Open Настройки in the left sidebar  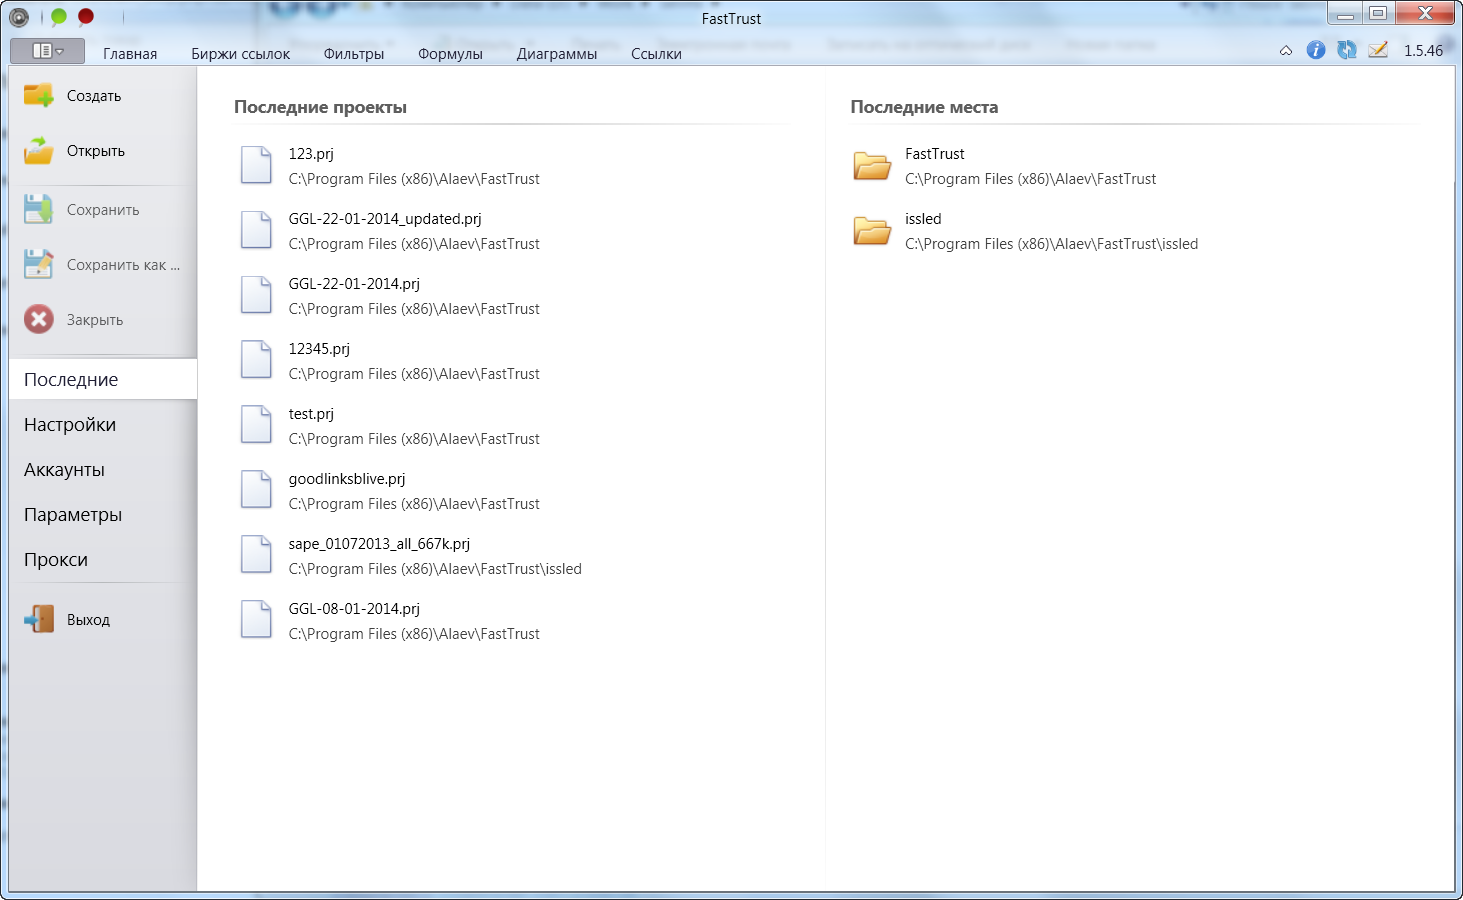[x=70, y=425]
